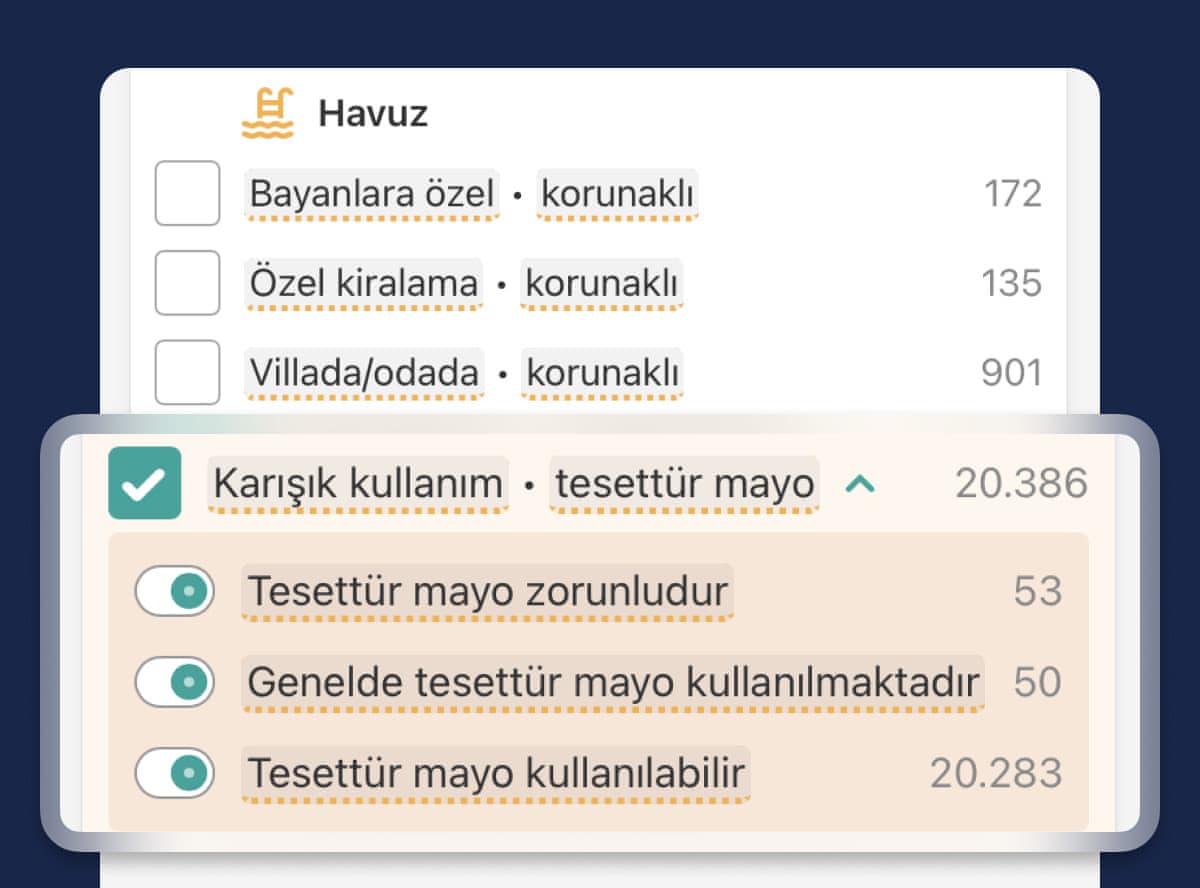Click the Havuz pool icon
Image resolution: width=1200 pixels, height=888 pixels.
[267, 113]
